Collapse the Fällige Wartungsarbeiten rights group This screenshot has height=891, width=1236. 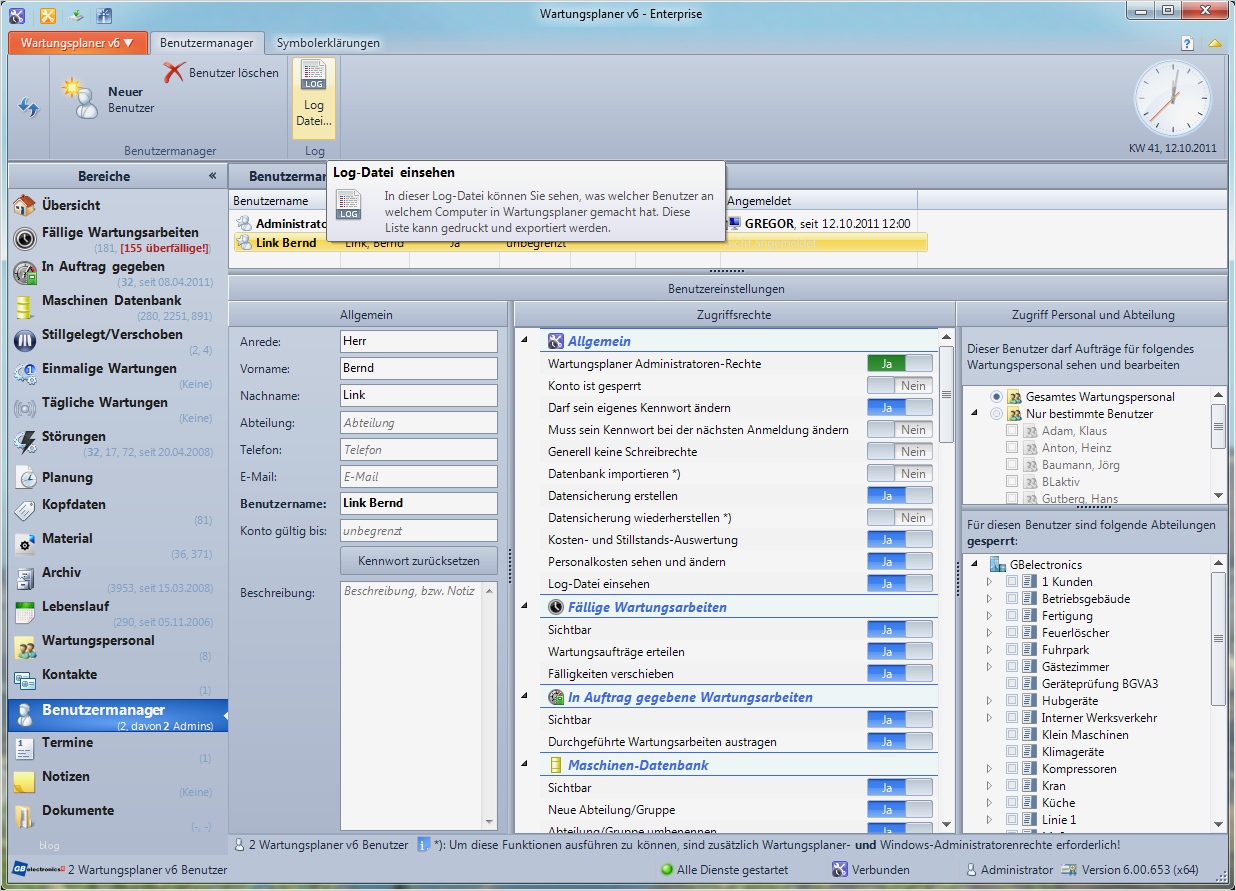click(525, 606)
